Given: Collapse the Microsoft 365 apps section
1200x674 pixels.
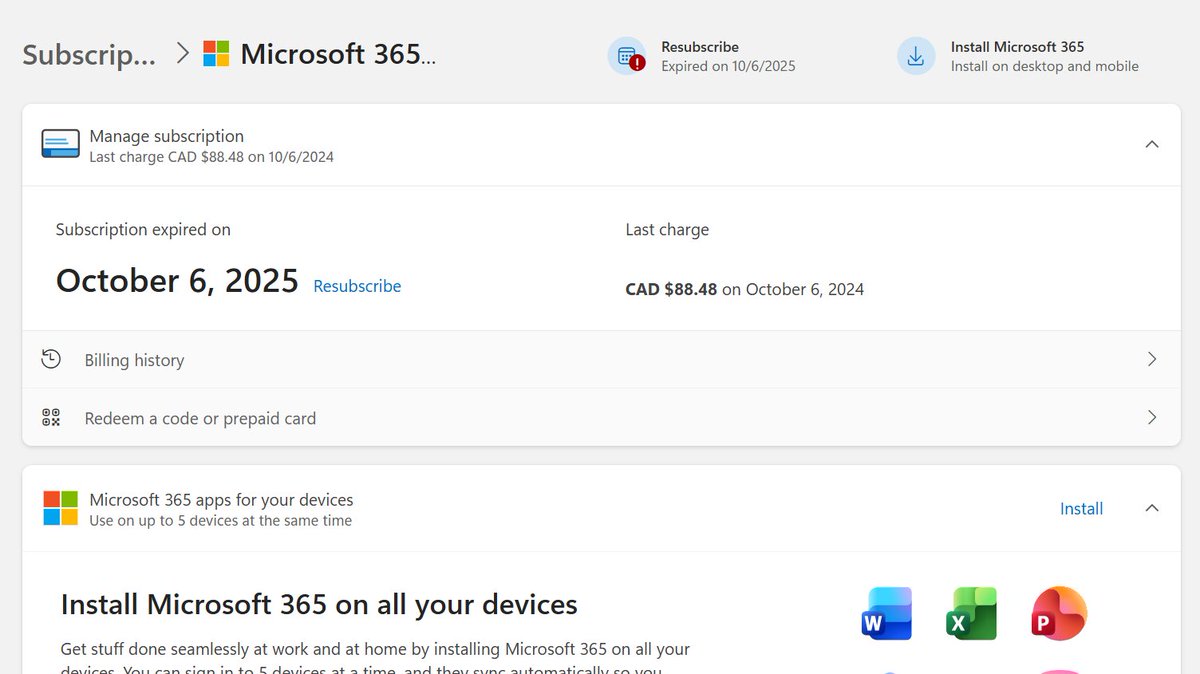Looking at the screenshot, I should pyautogui.click(x=1152, y=508).
